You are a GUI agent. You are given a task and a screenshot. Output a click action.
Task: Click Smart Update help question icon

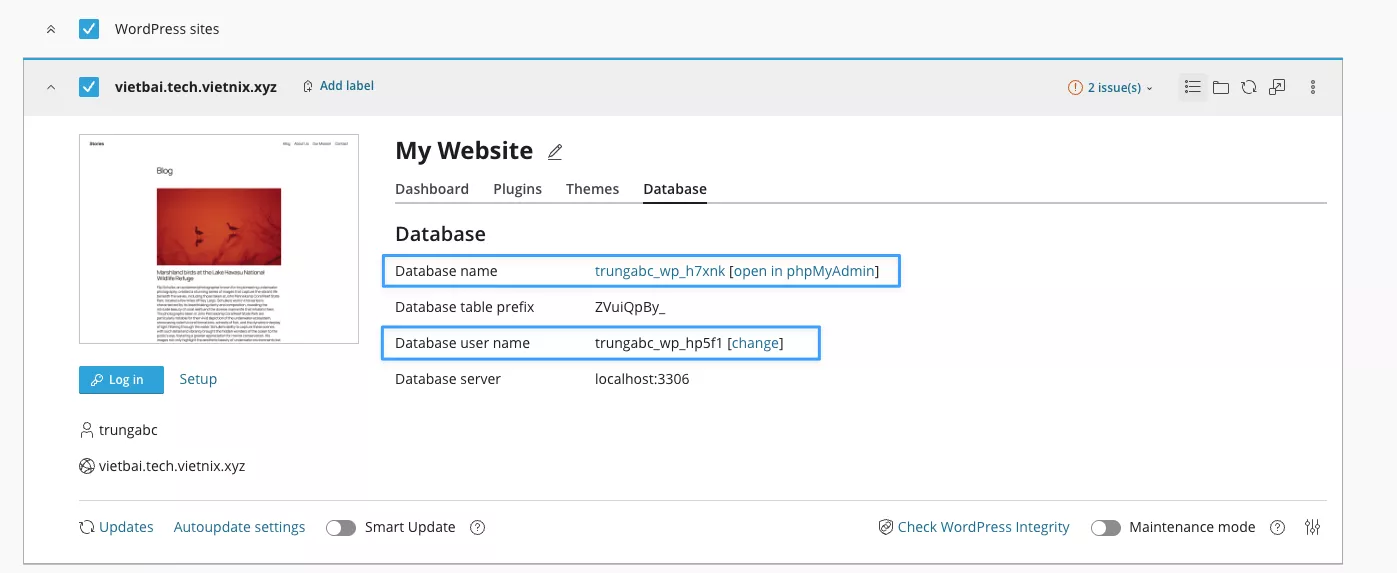pyautogui.click(x=478, y=527)
